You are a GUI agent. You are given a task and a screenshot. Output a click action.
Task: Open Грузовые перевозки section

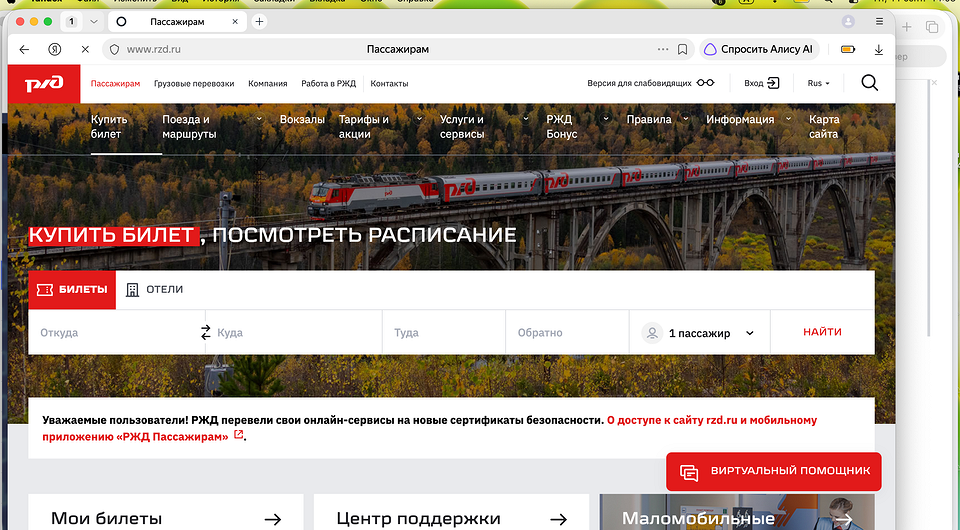coord(194,84)
